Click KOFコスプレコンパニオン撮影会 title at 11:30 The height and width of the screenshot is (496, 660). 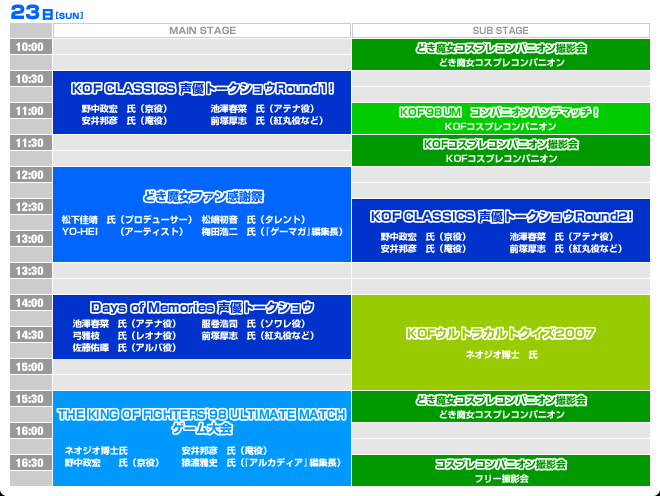pos(501,144)
